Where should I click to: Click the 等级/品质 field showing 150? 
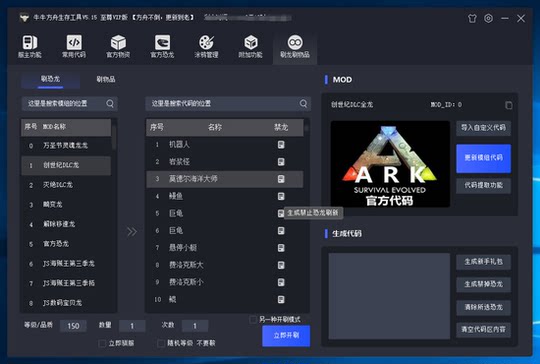(x=73, y=326)
